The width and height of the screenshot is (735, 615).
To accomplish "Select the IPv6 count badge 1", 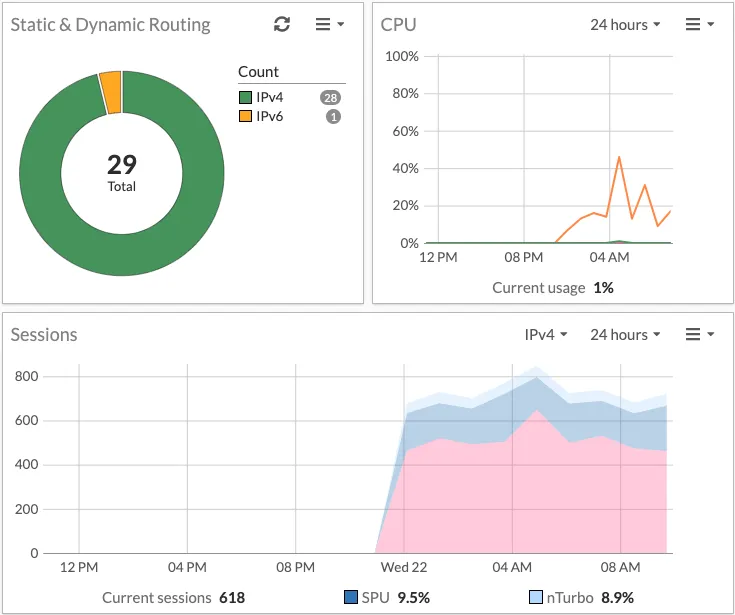I will coord(333,117).
